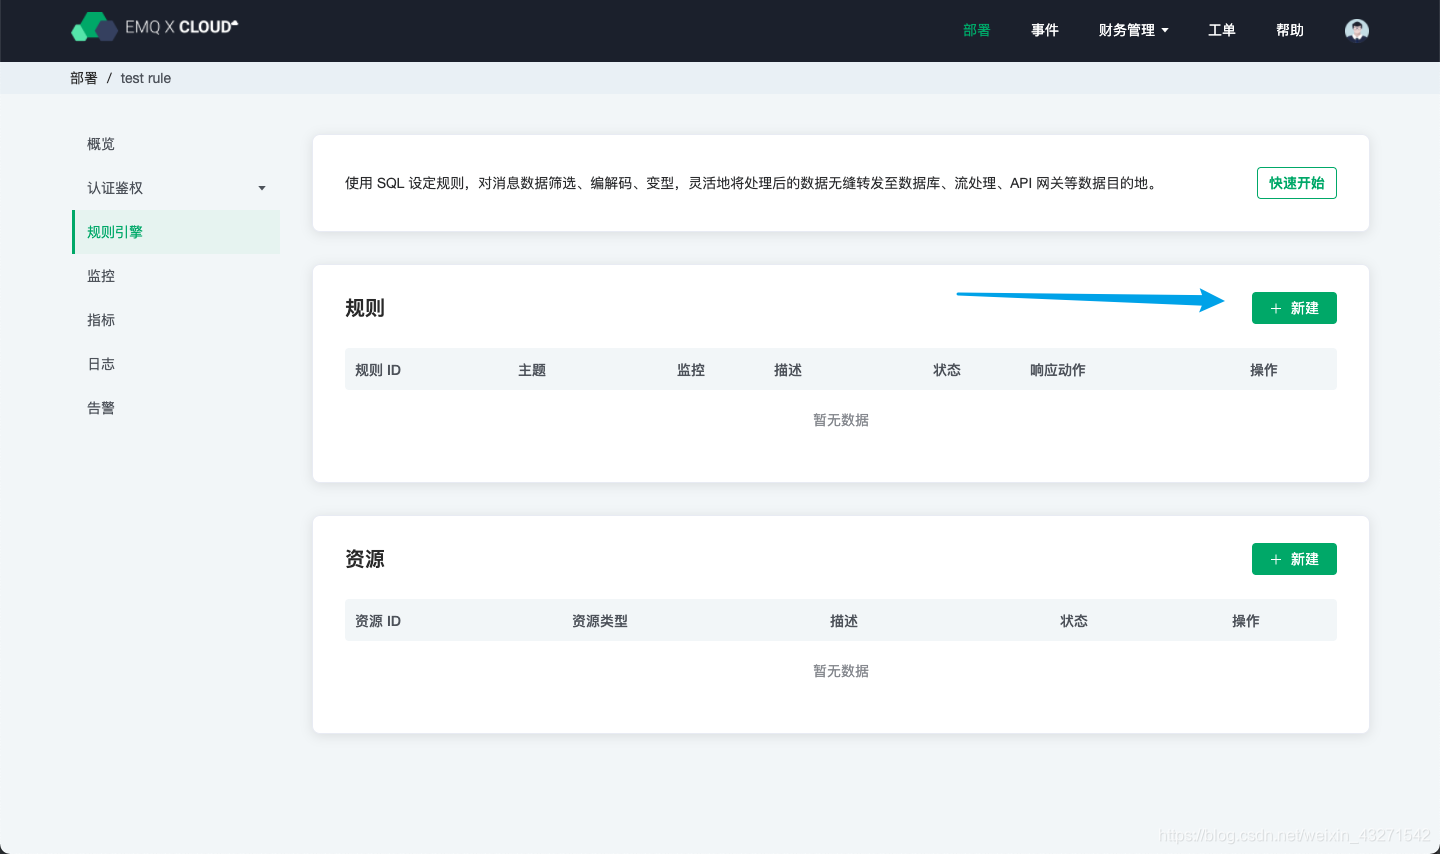
Task: Click the 快速开始 button
Action: 1296,183
